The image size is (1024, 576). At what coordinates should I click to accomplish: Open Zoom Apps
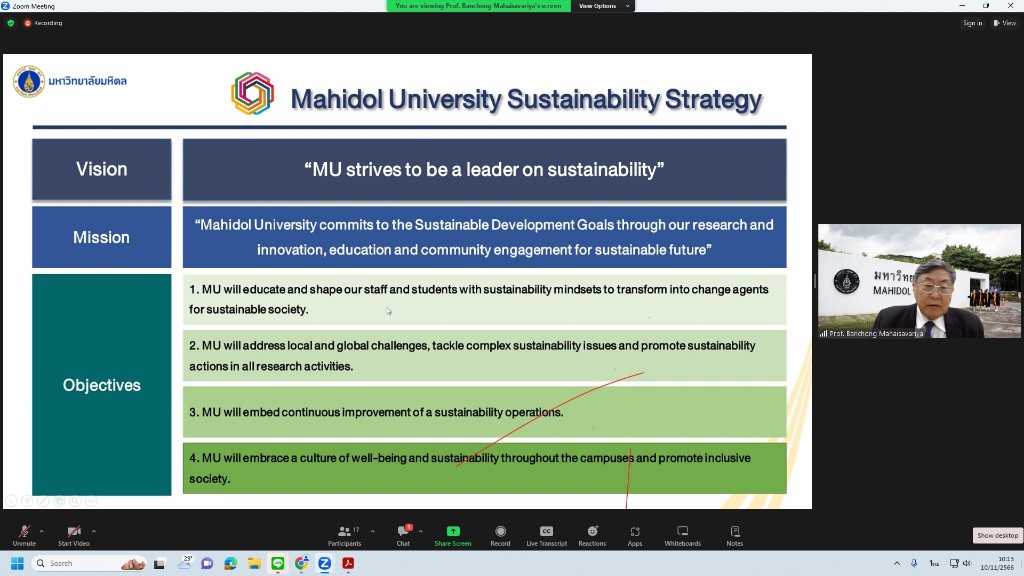click(x=635, y=535)
